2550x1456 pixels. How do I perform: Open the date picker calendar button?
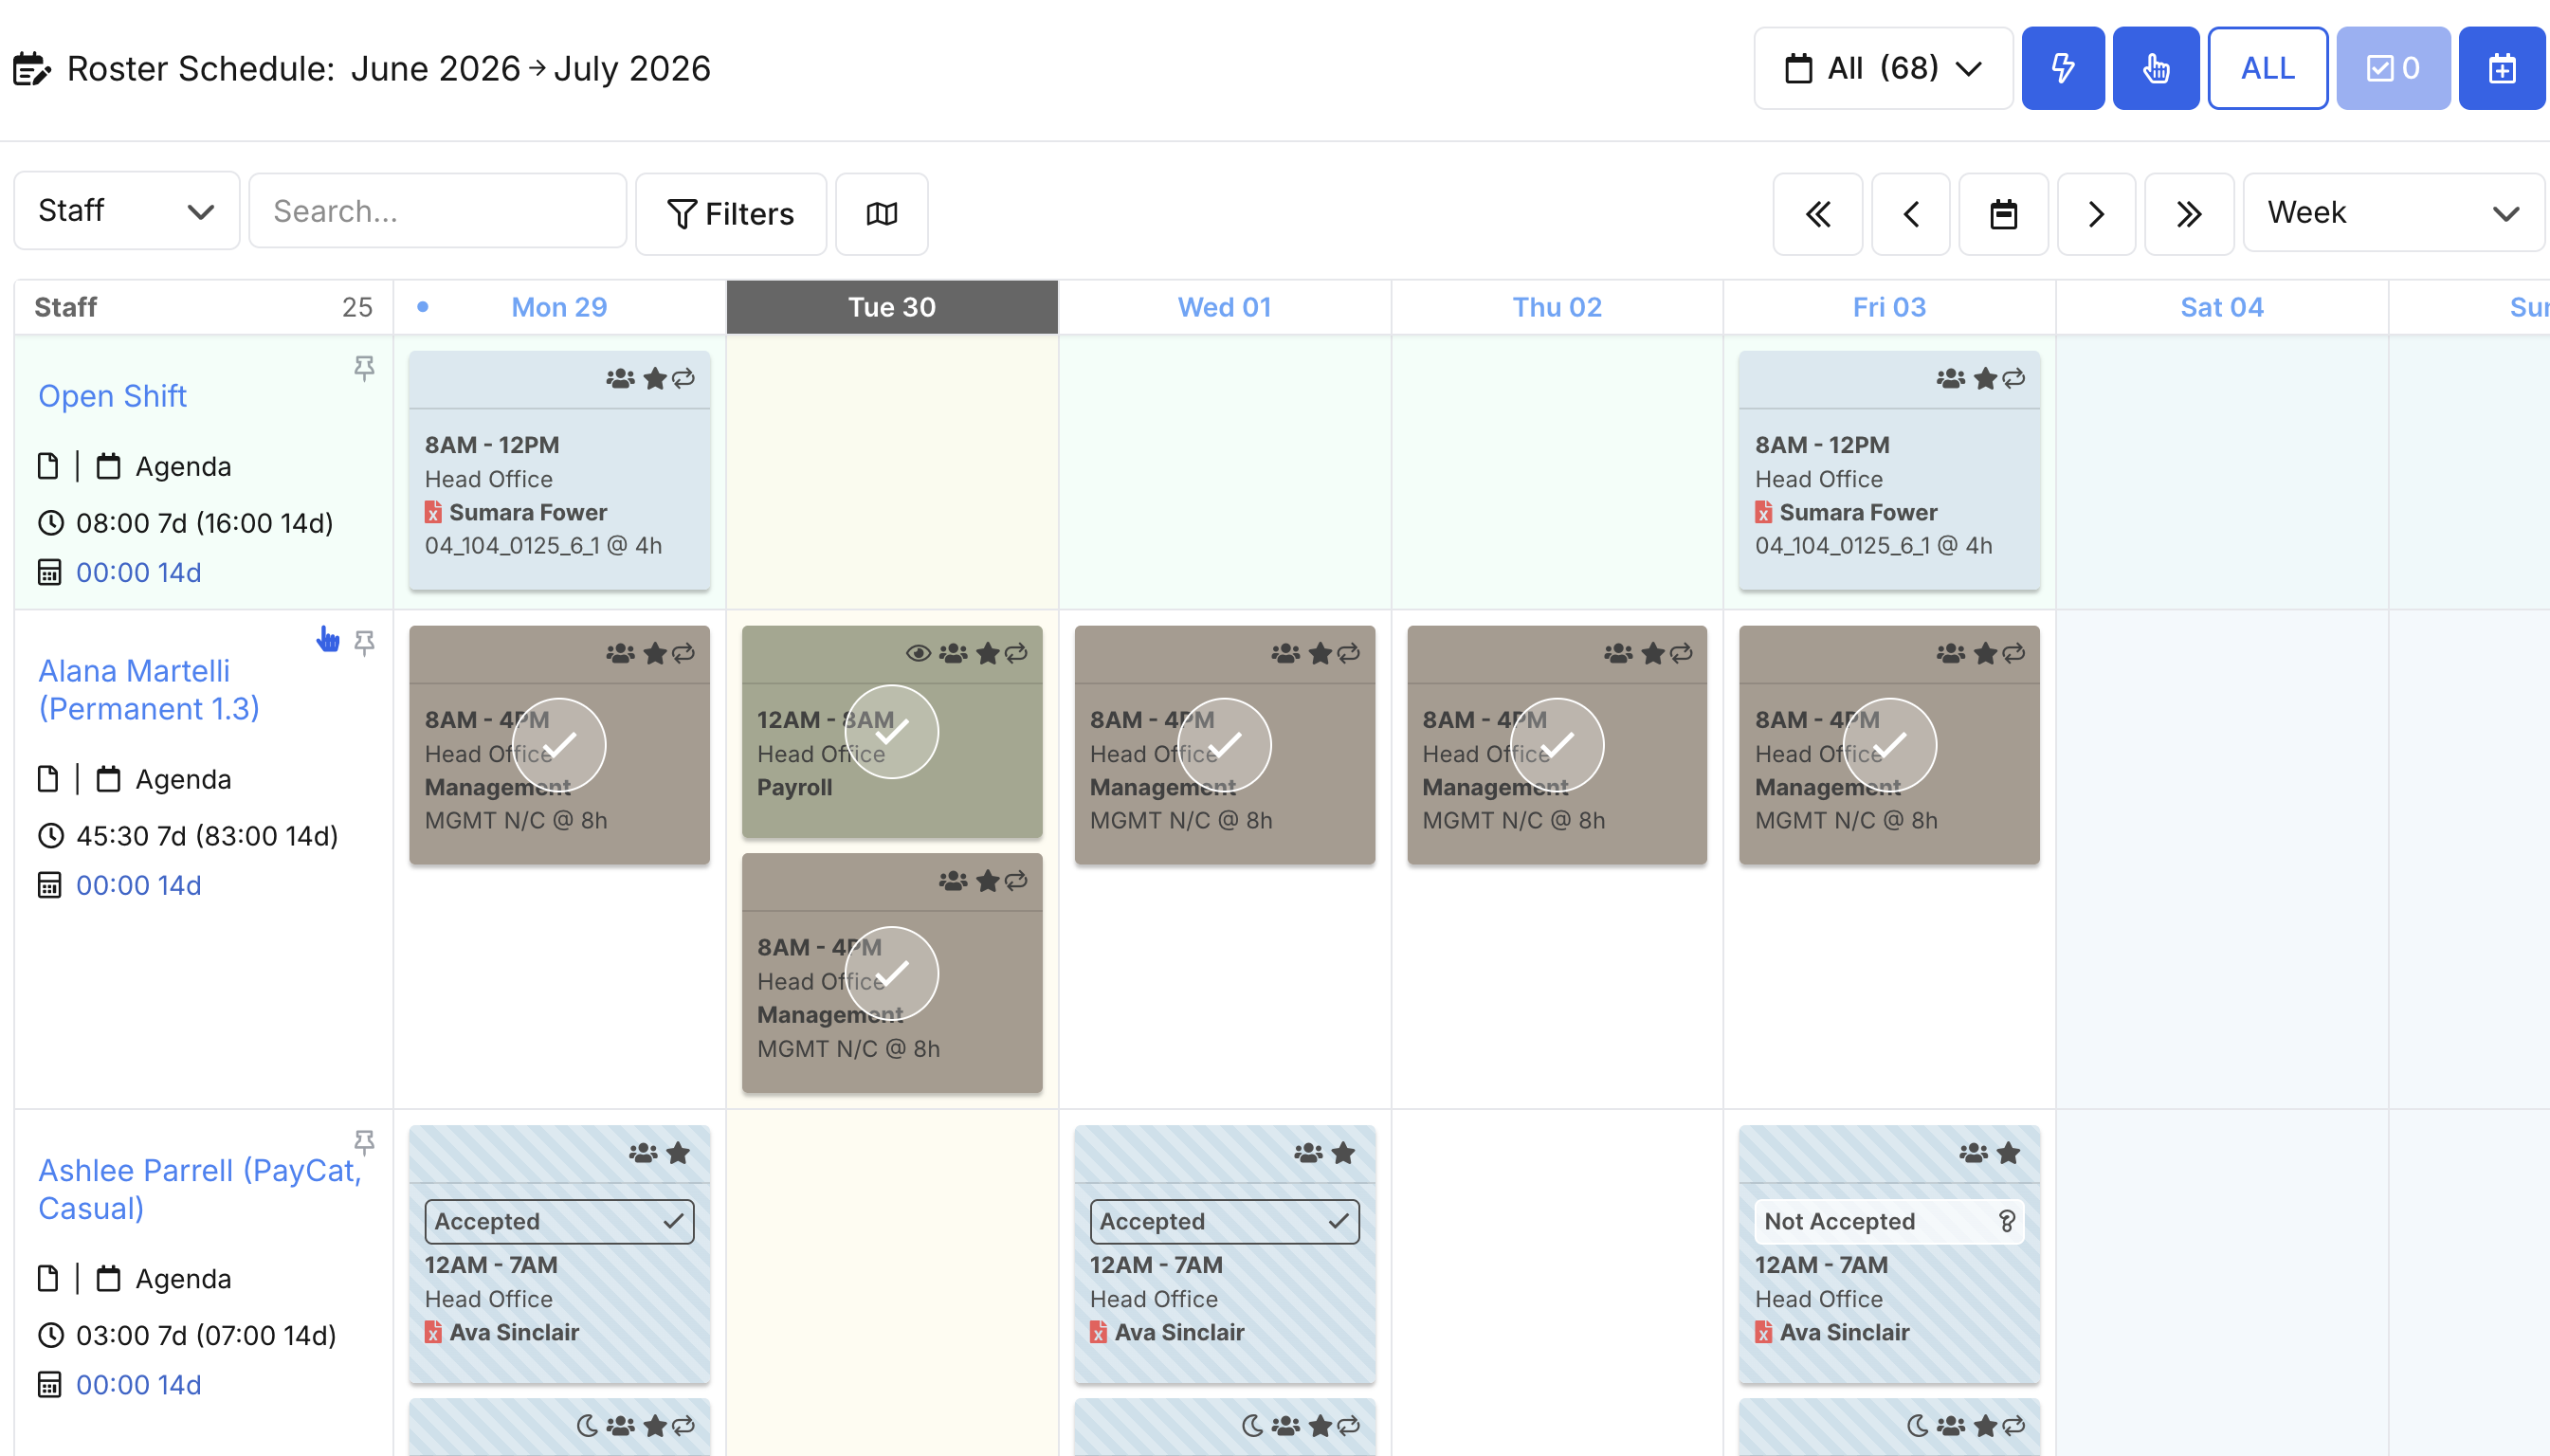click(x=2003, y=213)
